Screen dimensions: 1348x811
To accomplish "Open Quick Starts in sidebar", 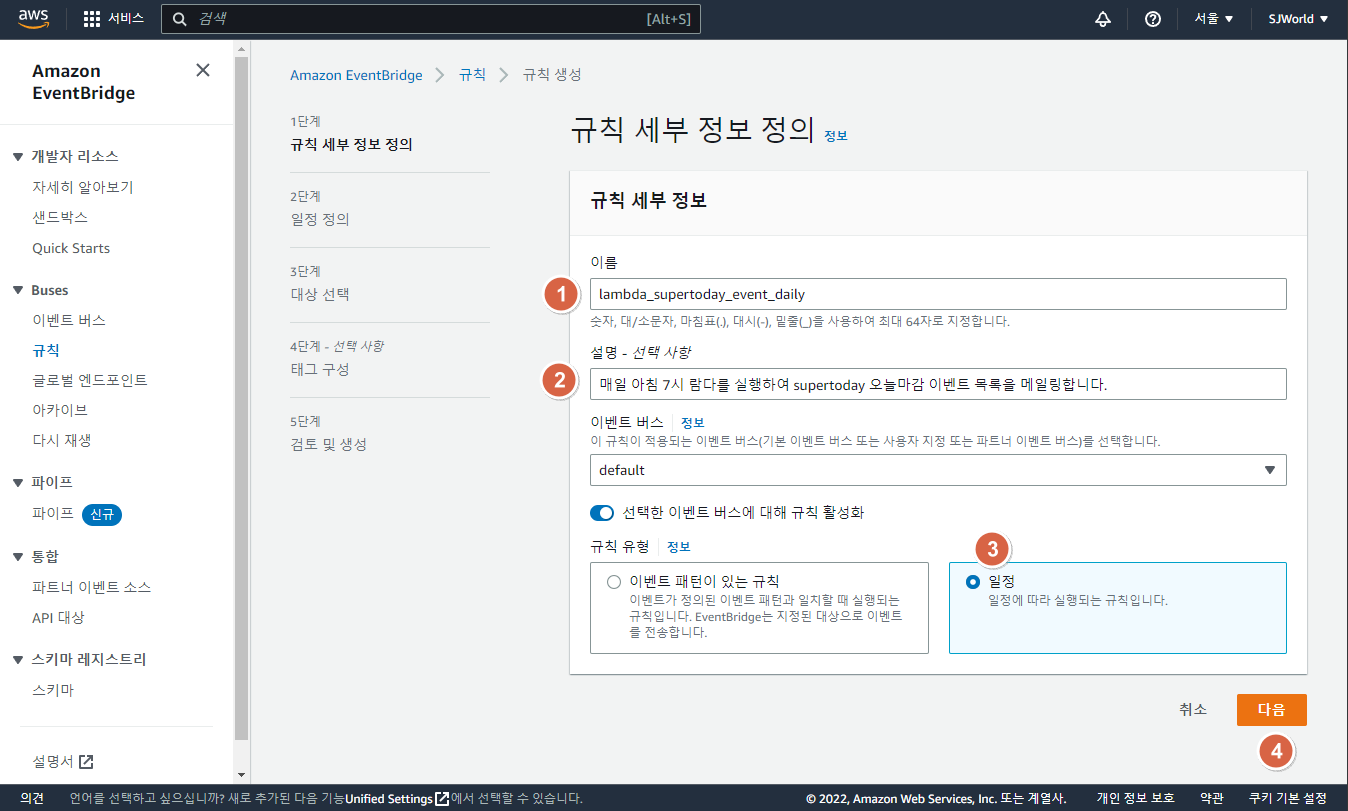I will point(71,248).
